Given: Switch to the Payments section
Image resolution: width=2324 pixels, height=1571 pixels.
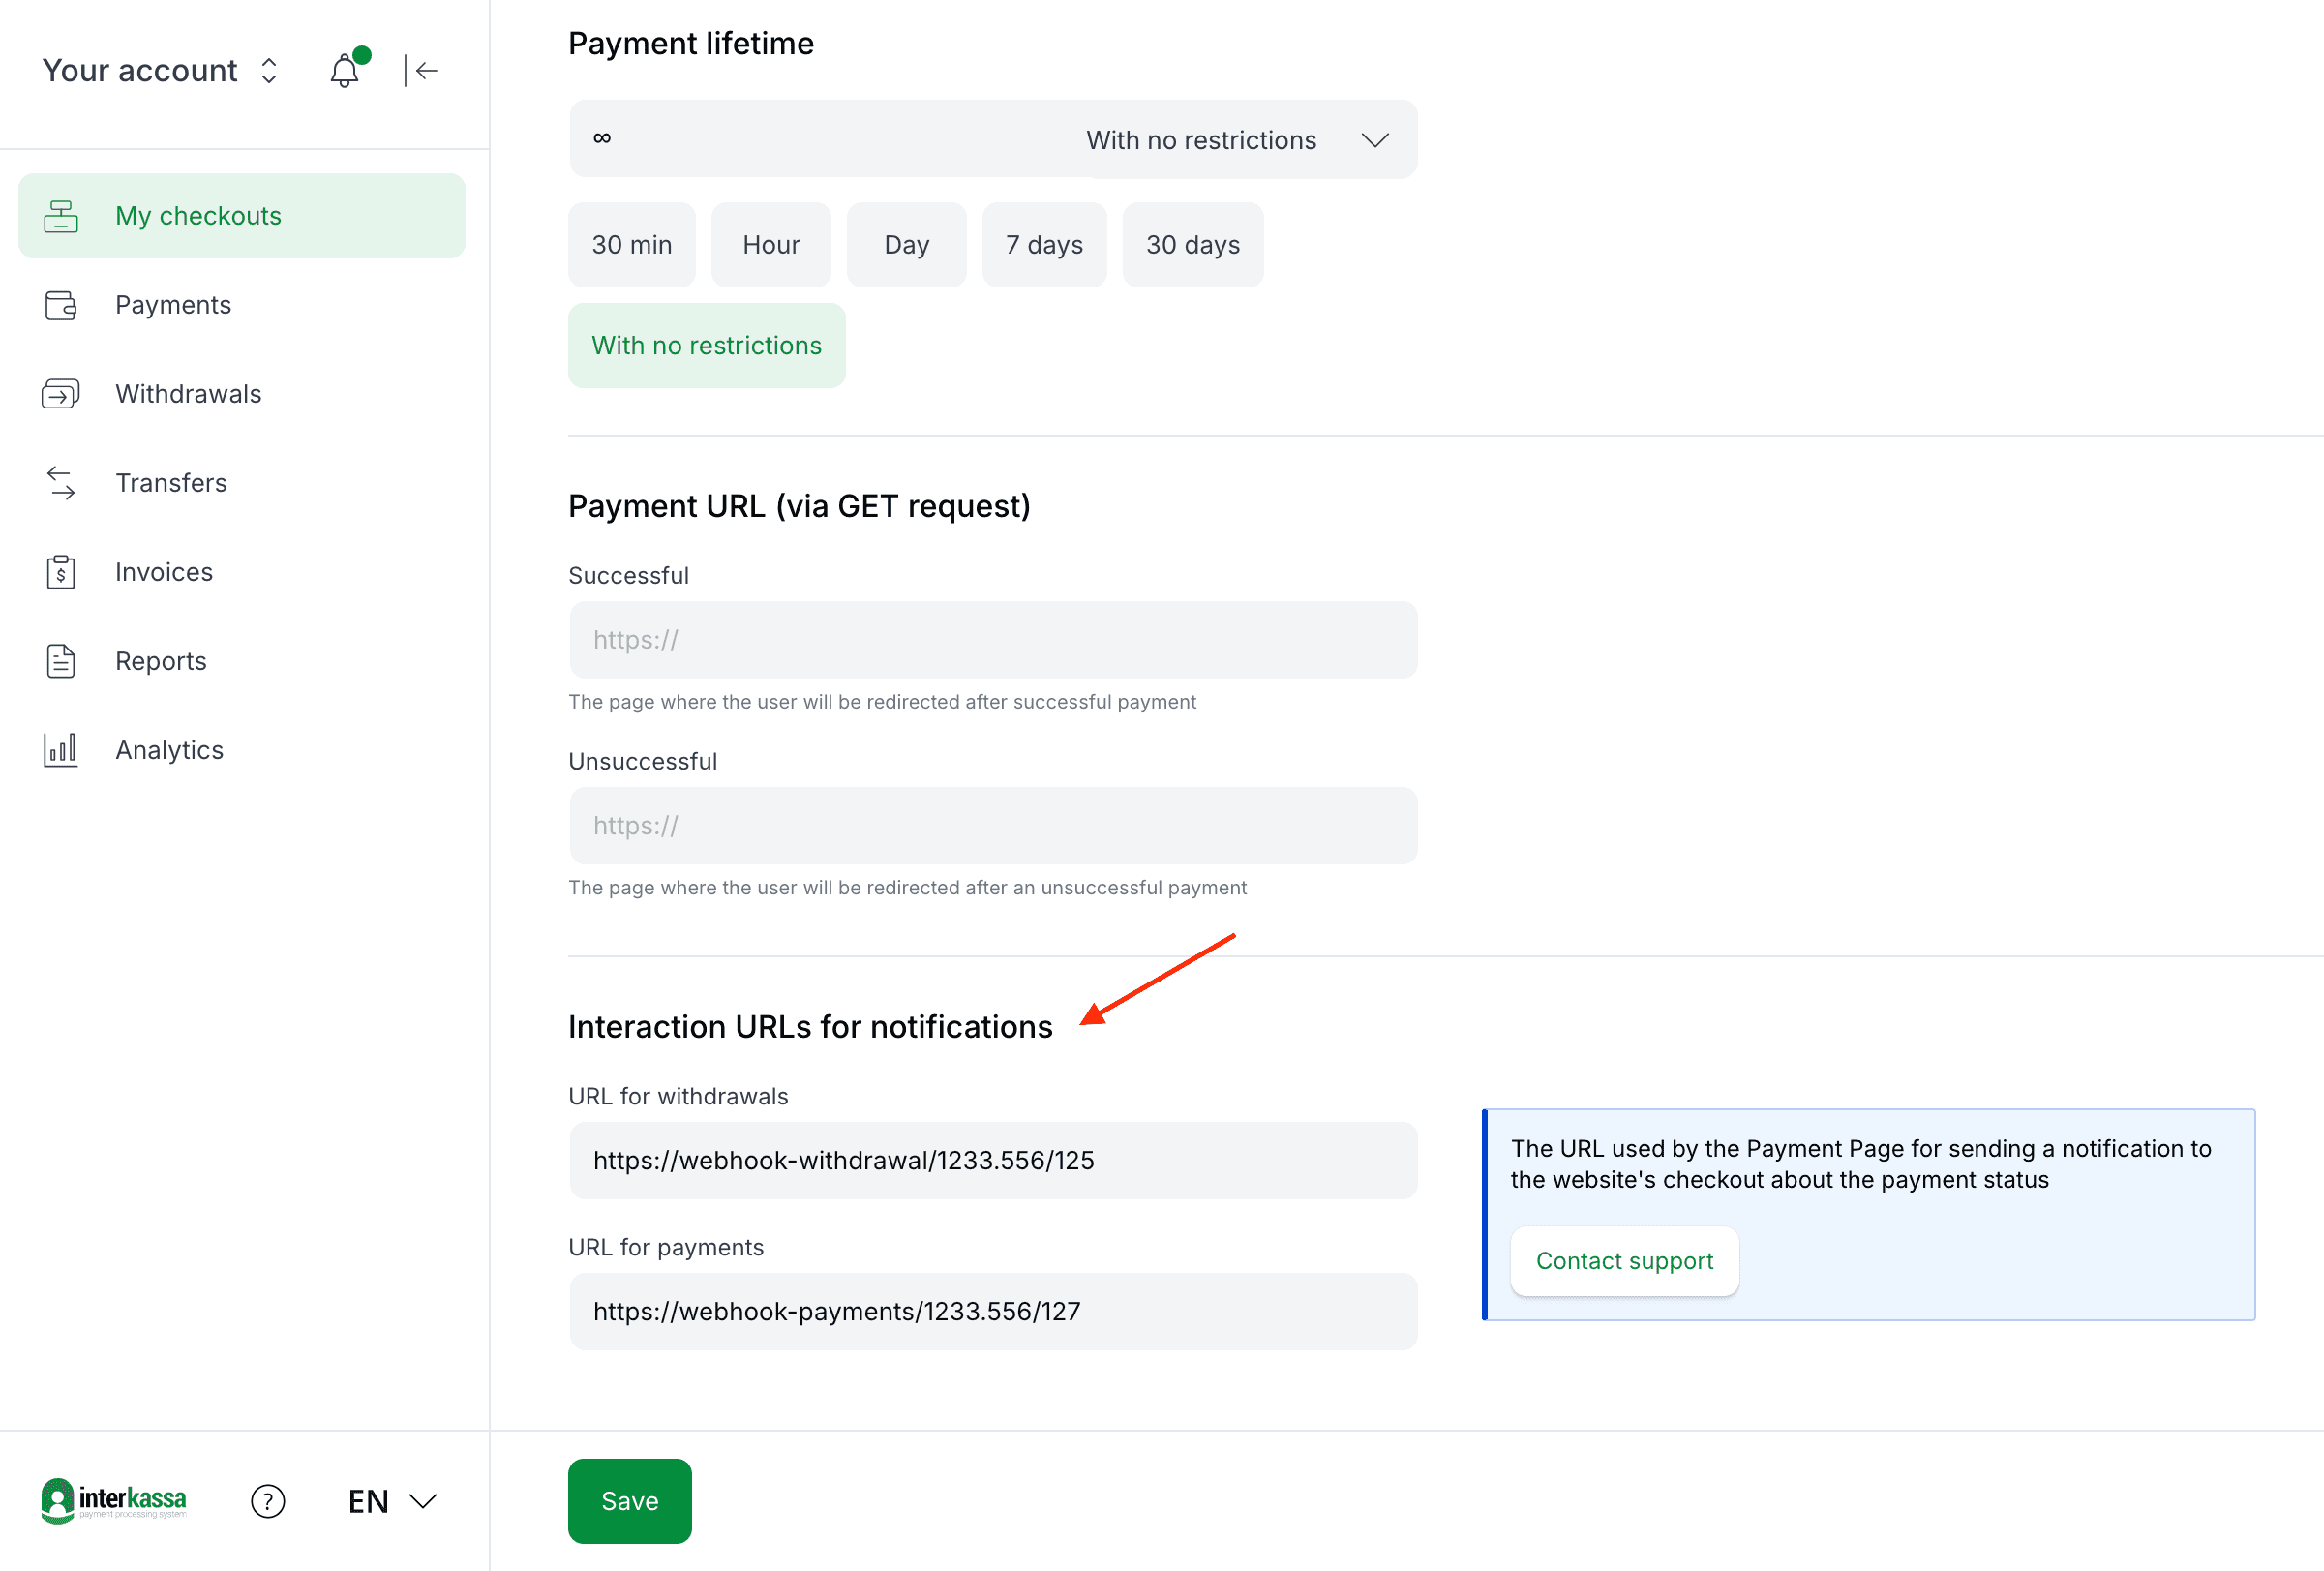Looking at the screenshot, I should 172,304.
